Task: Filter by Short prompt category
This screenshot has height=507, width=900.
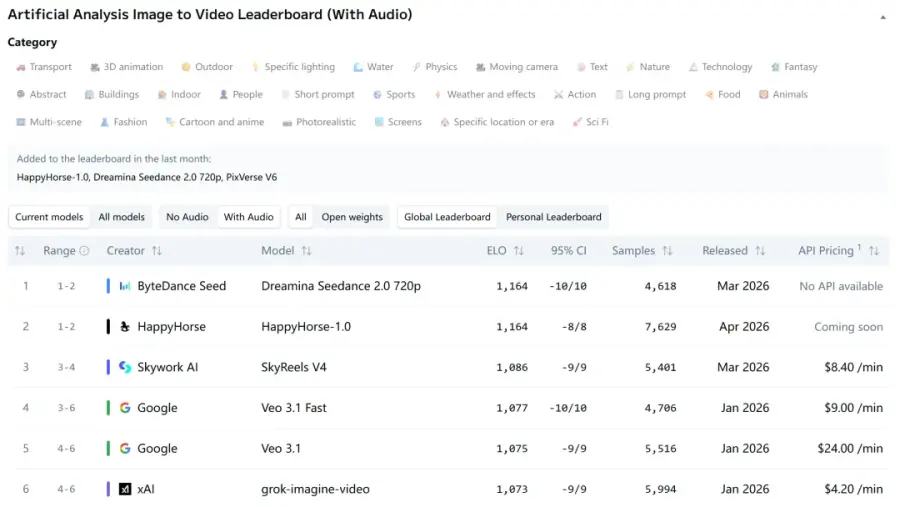Action: point(317,95)
